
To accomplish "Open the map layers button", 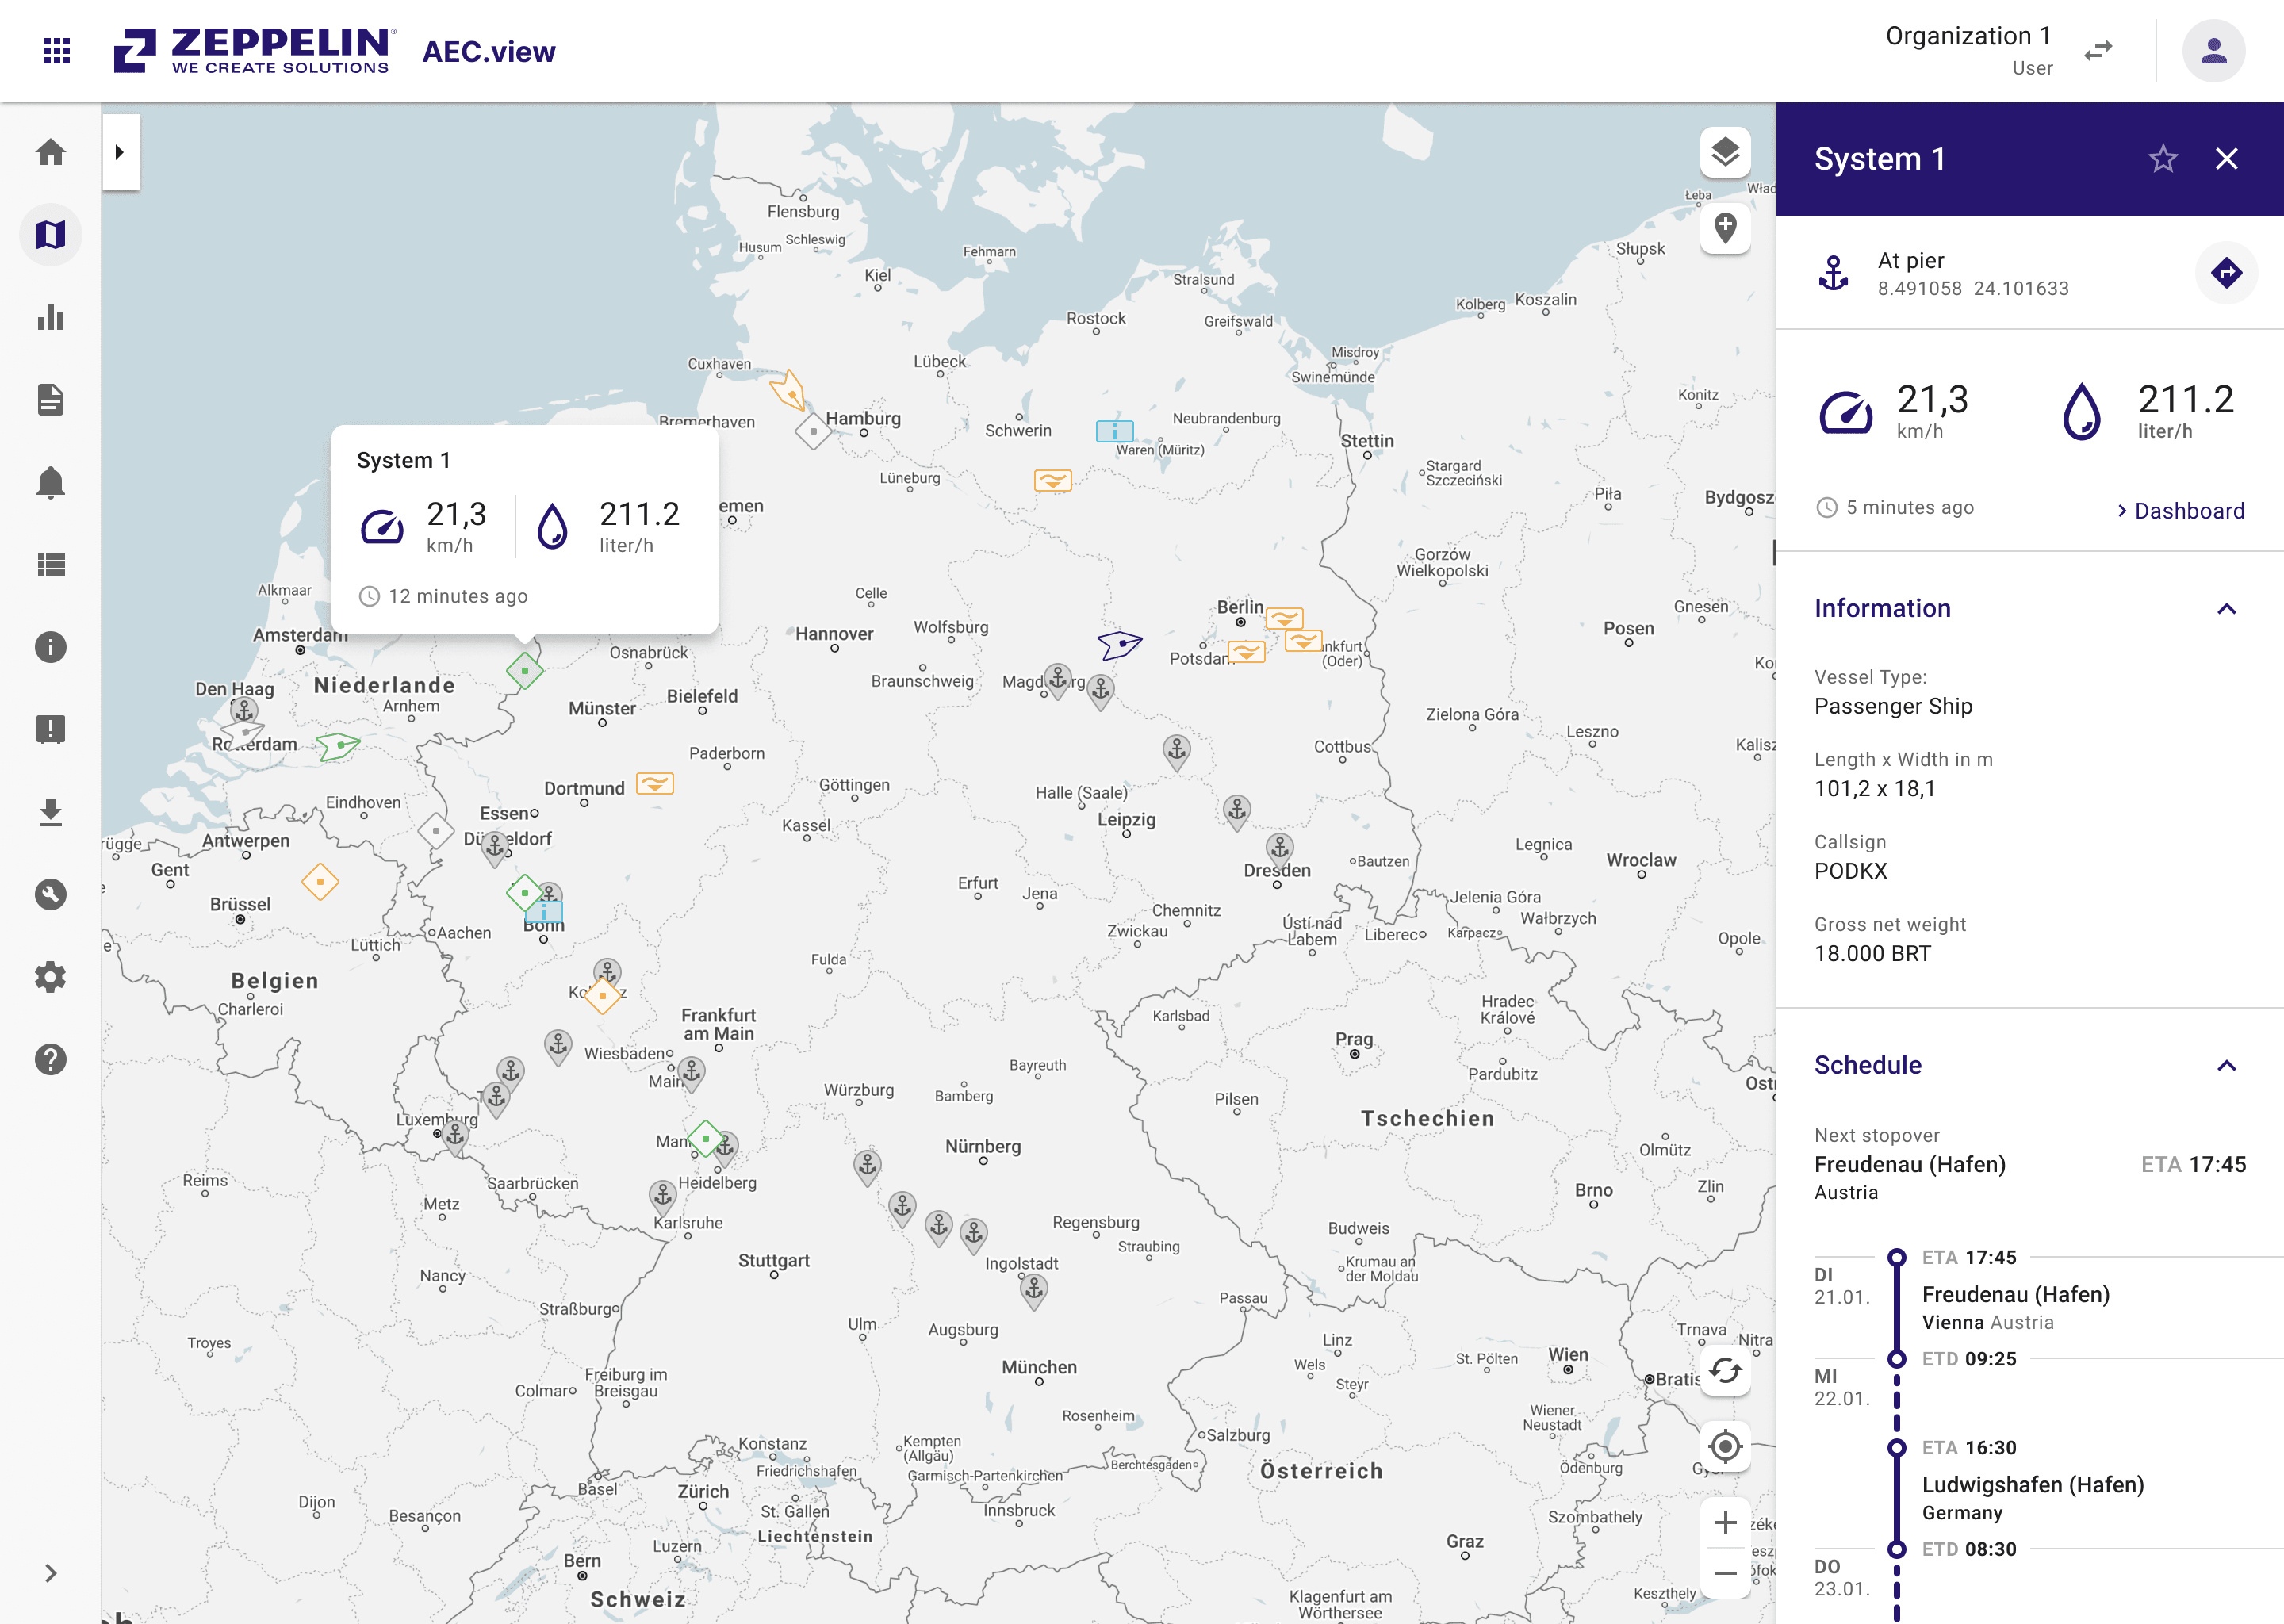I will [x=1725, y=152].
